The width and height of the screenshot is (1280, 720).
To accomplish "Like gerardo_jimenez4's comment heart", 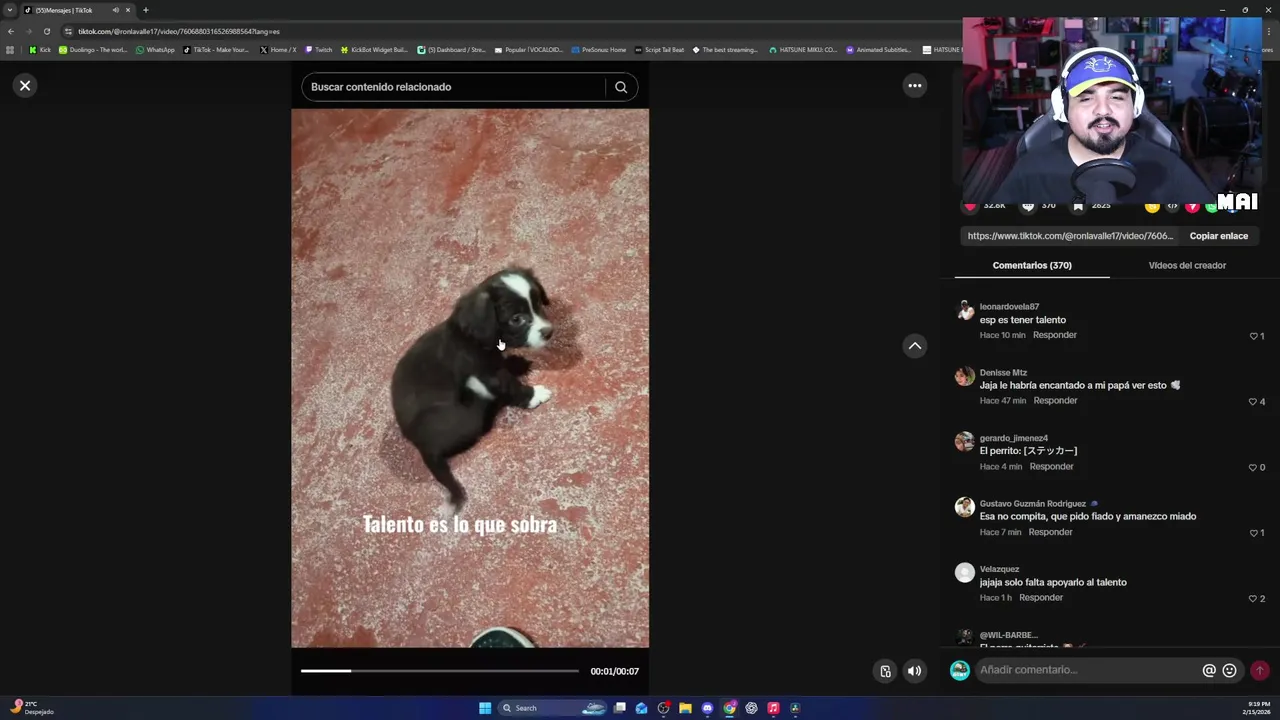I will pyautogui.click(x=1253, y=467).
